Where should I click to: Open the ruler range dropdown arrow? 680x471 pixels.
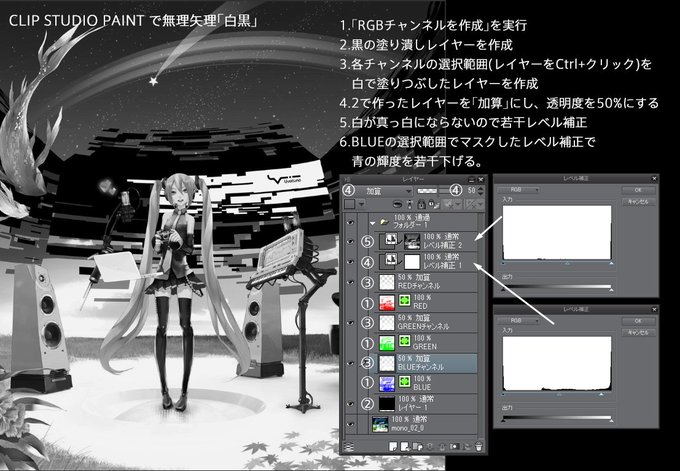[x=481, y=204]
